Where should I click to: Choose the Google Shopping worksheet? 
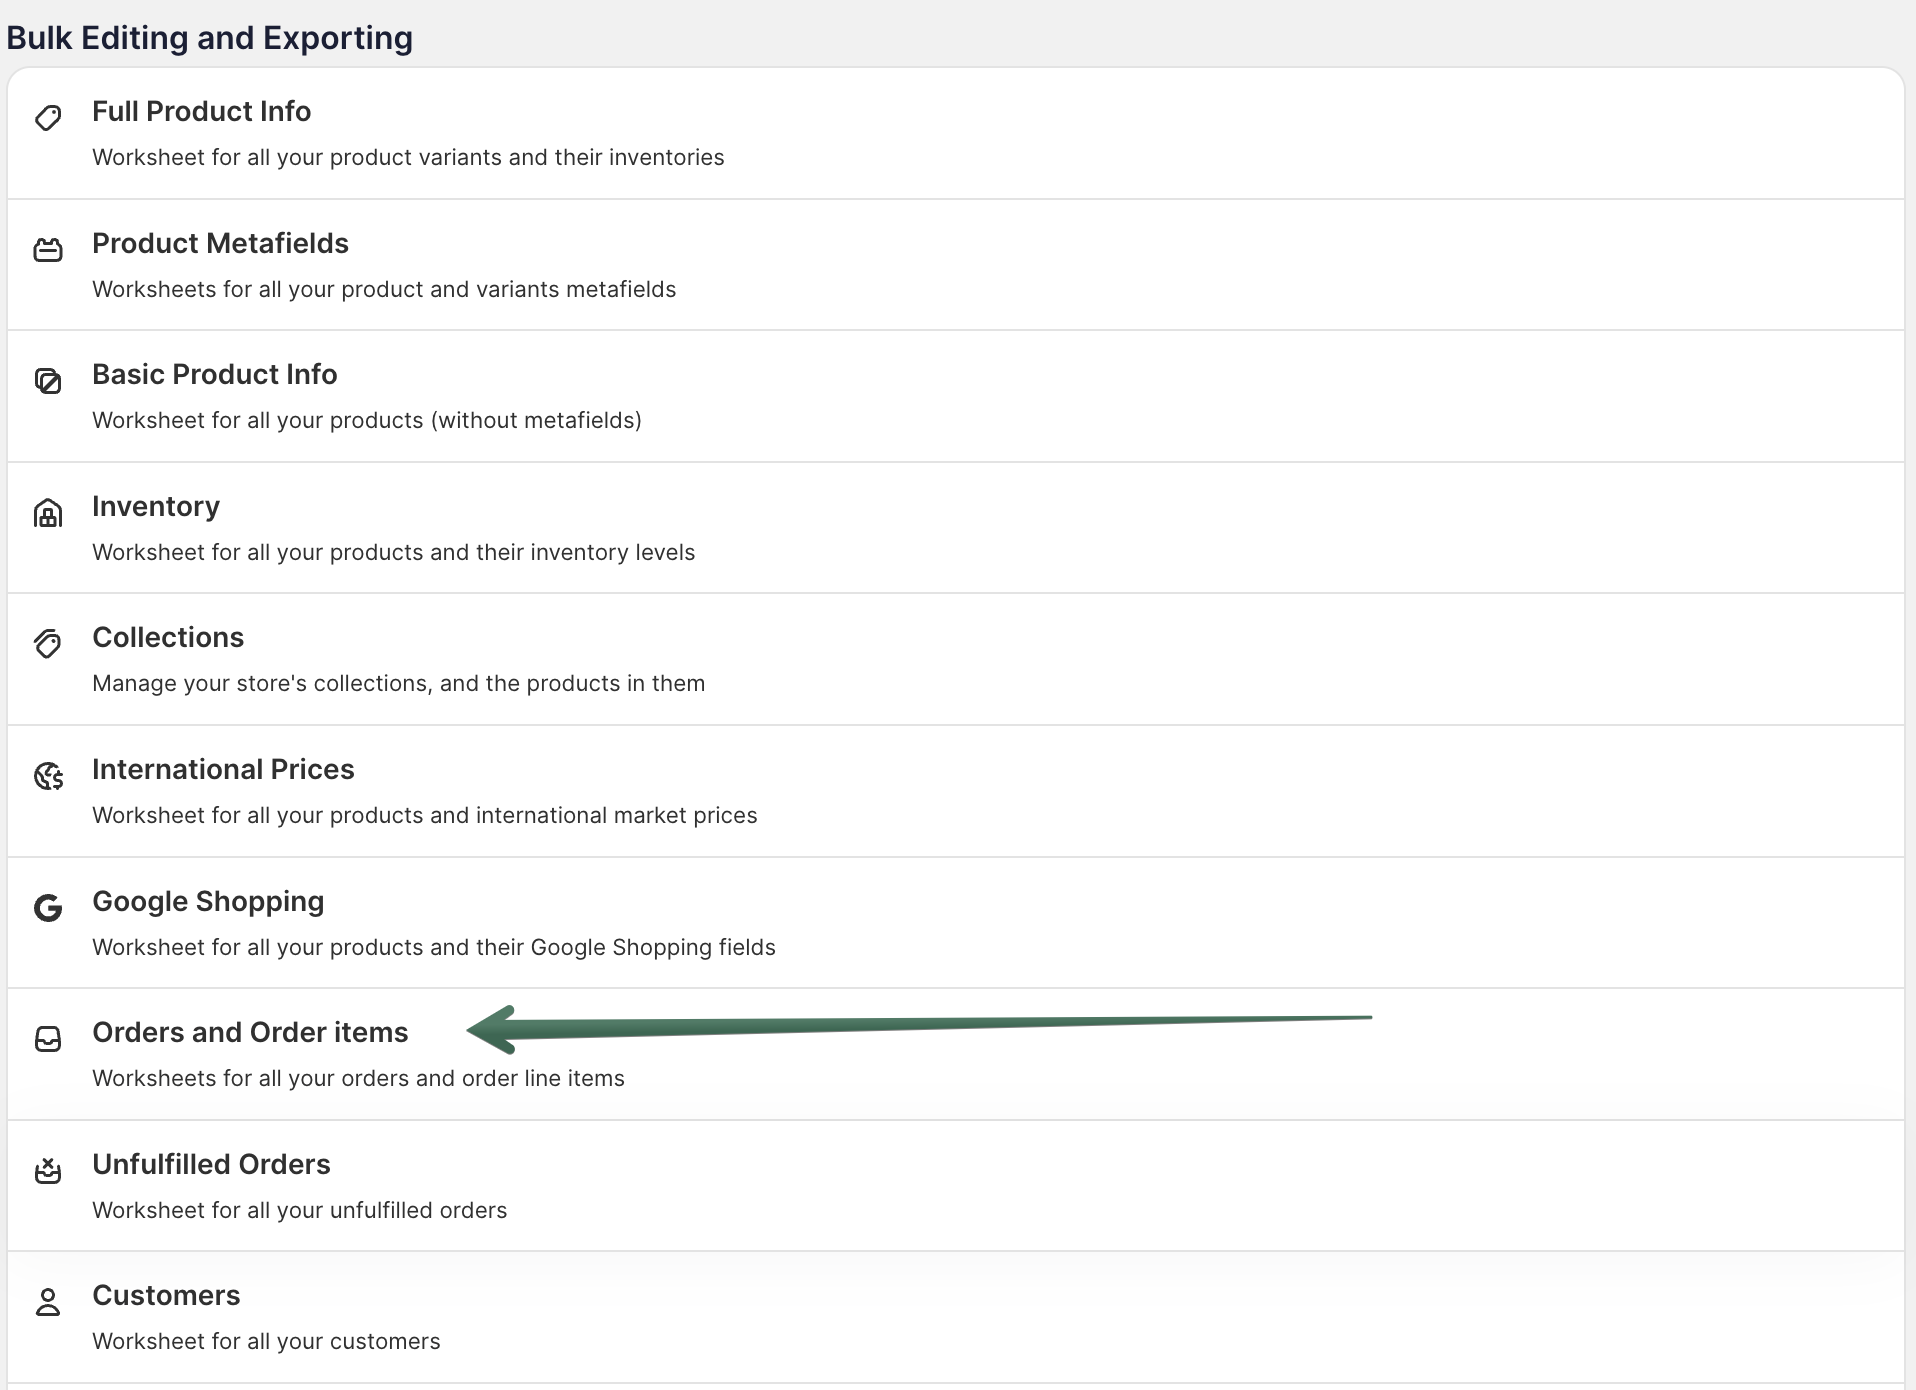tap(208, 901)
